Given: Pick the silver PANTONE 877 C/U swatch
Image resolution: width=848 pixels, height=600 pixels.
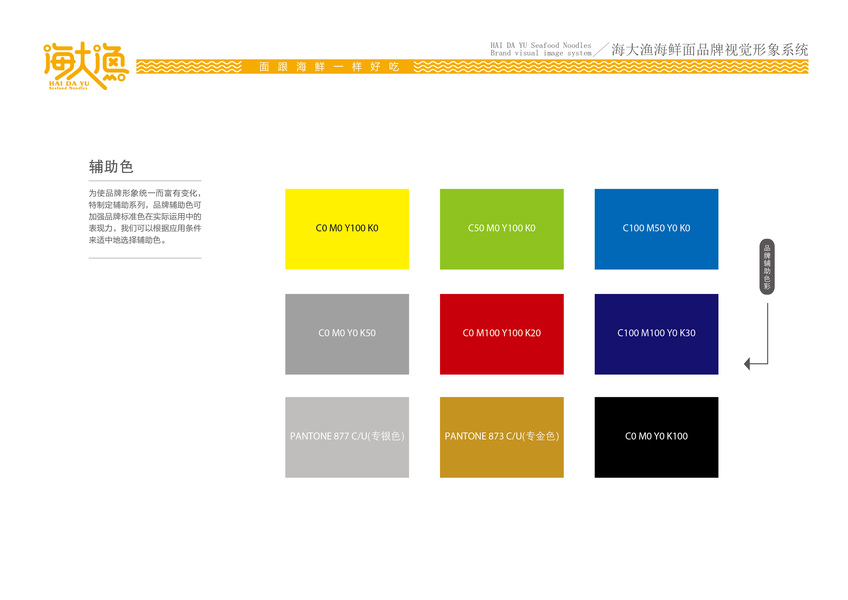Looking at the screenshot, I should tap(347, 437).
